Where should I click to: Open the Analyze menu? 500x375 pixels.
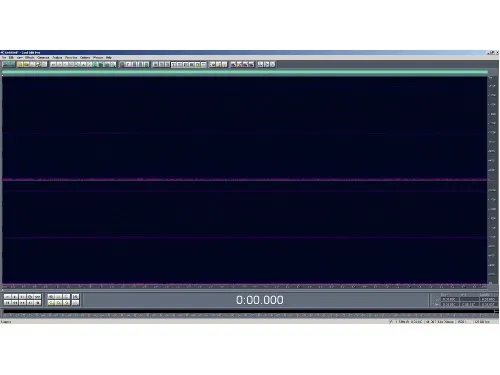pyautogui.click(x=57, y=58)
